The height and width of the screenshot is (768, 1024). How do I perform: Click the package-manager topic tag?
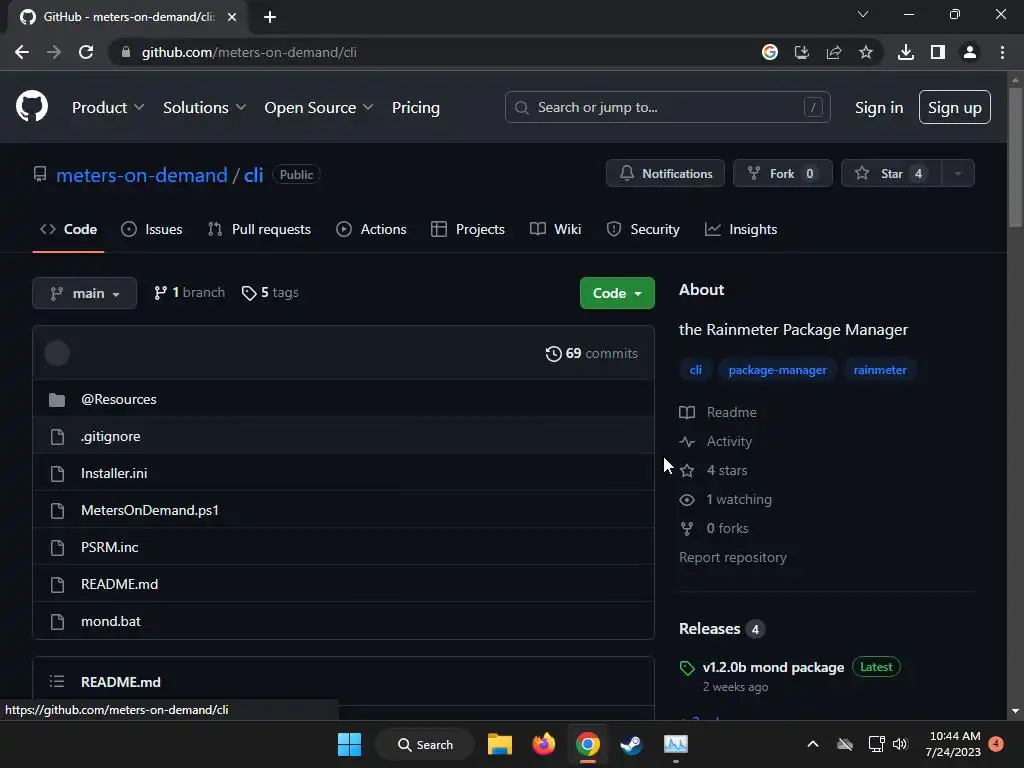(x=777, y=370)
